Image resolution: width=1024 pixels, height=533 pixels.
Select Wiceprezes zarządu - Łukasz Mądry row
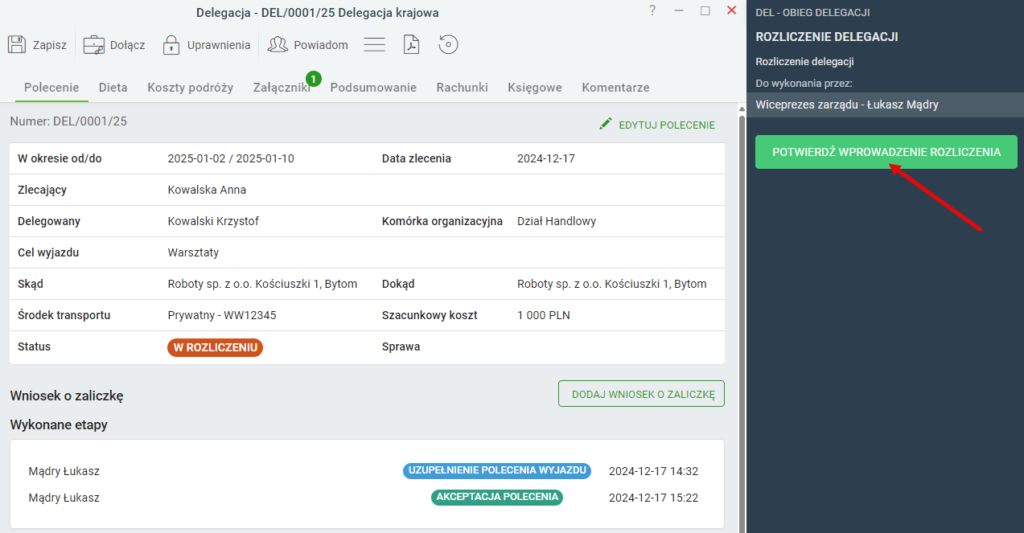(x=885, y=105)
